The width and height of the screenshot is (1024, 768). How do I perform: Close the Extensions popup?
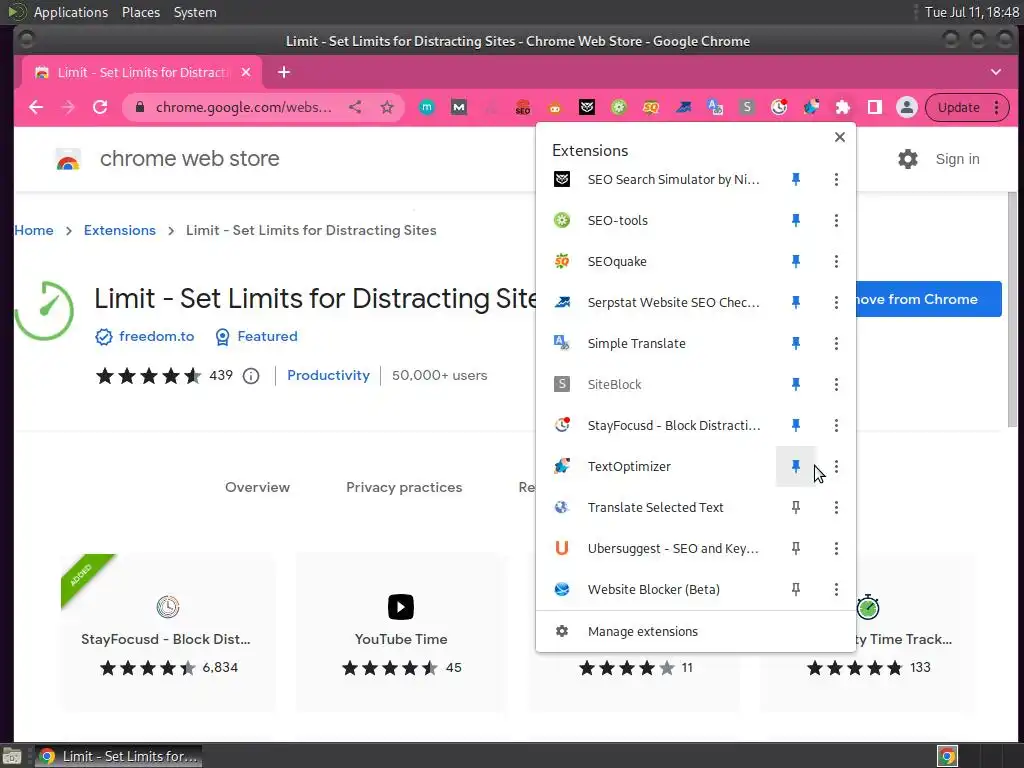click(840, 137)
